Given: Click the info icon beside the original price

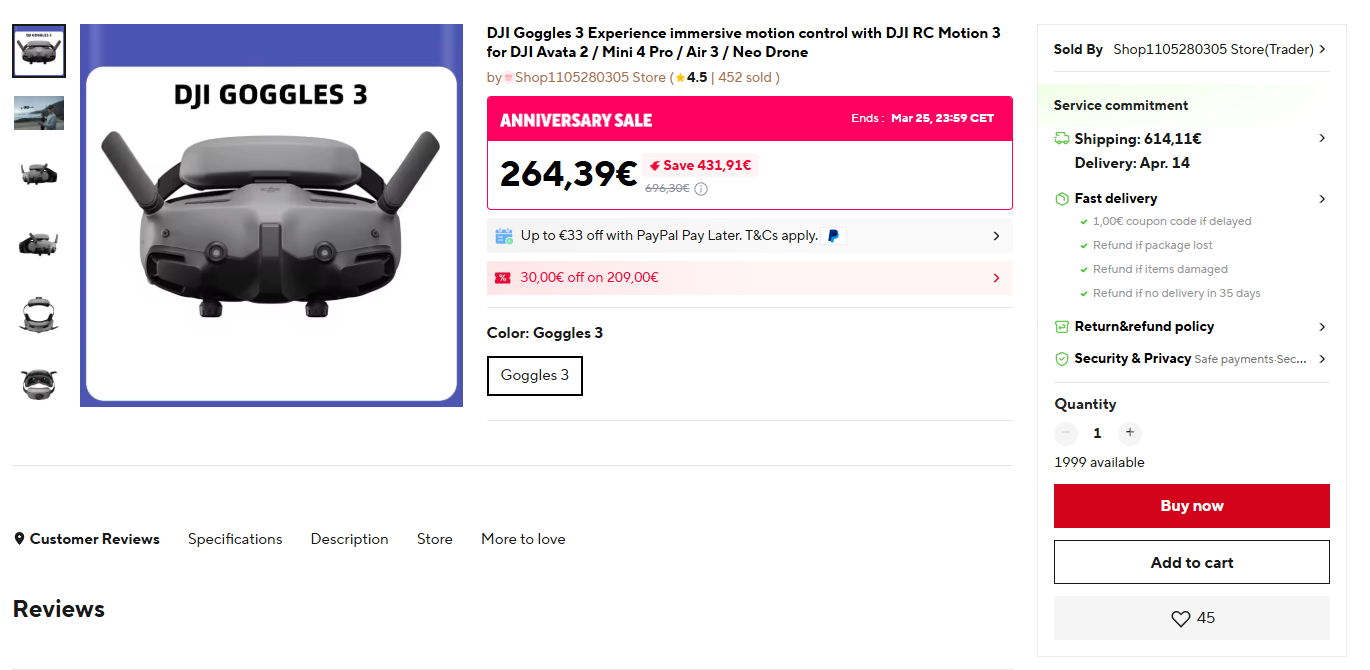Looking at the screenshot, I should [x=701, y=189].
